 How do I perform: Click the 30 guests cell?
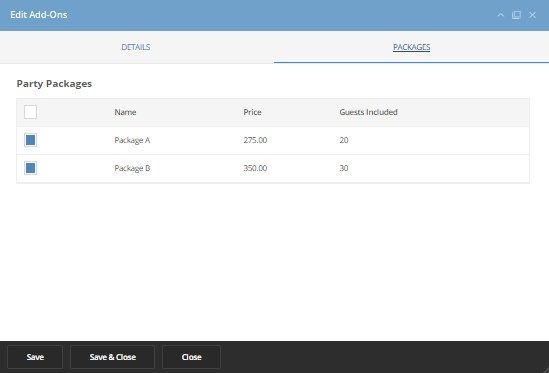click(x=344, y=168)
